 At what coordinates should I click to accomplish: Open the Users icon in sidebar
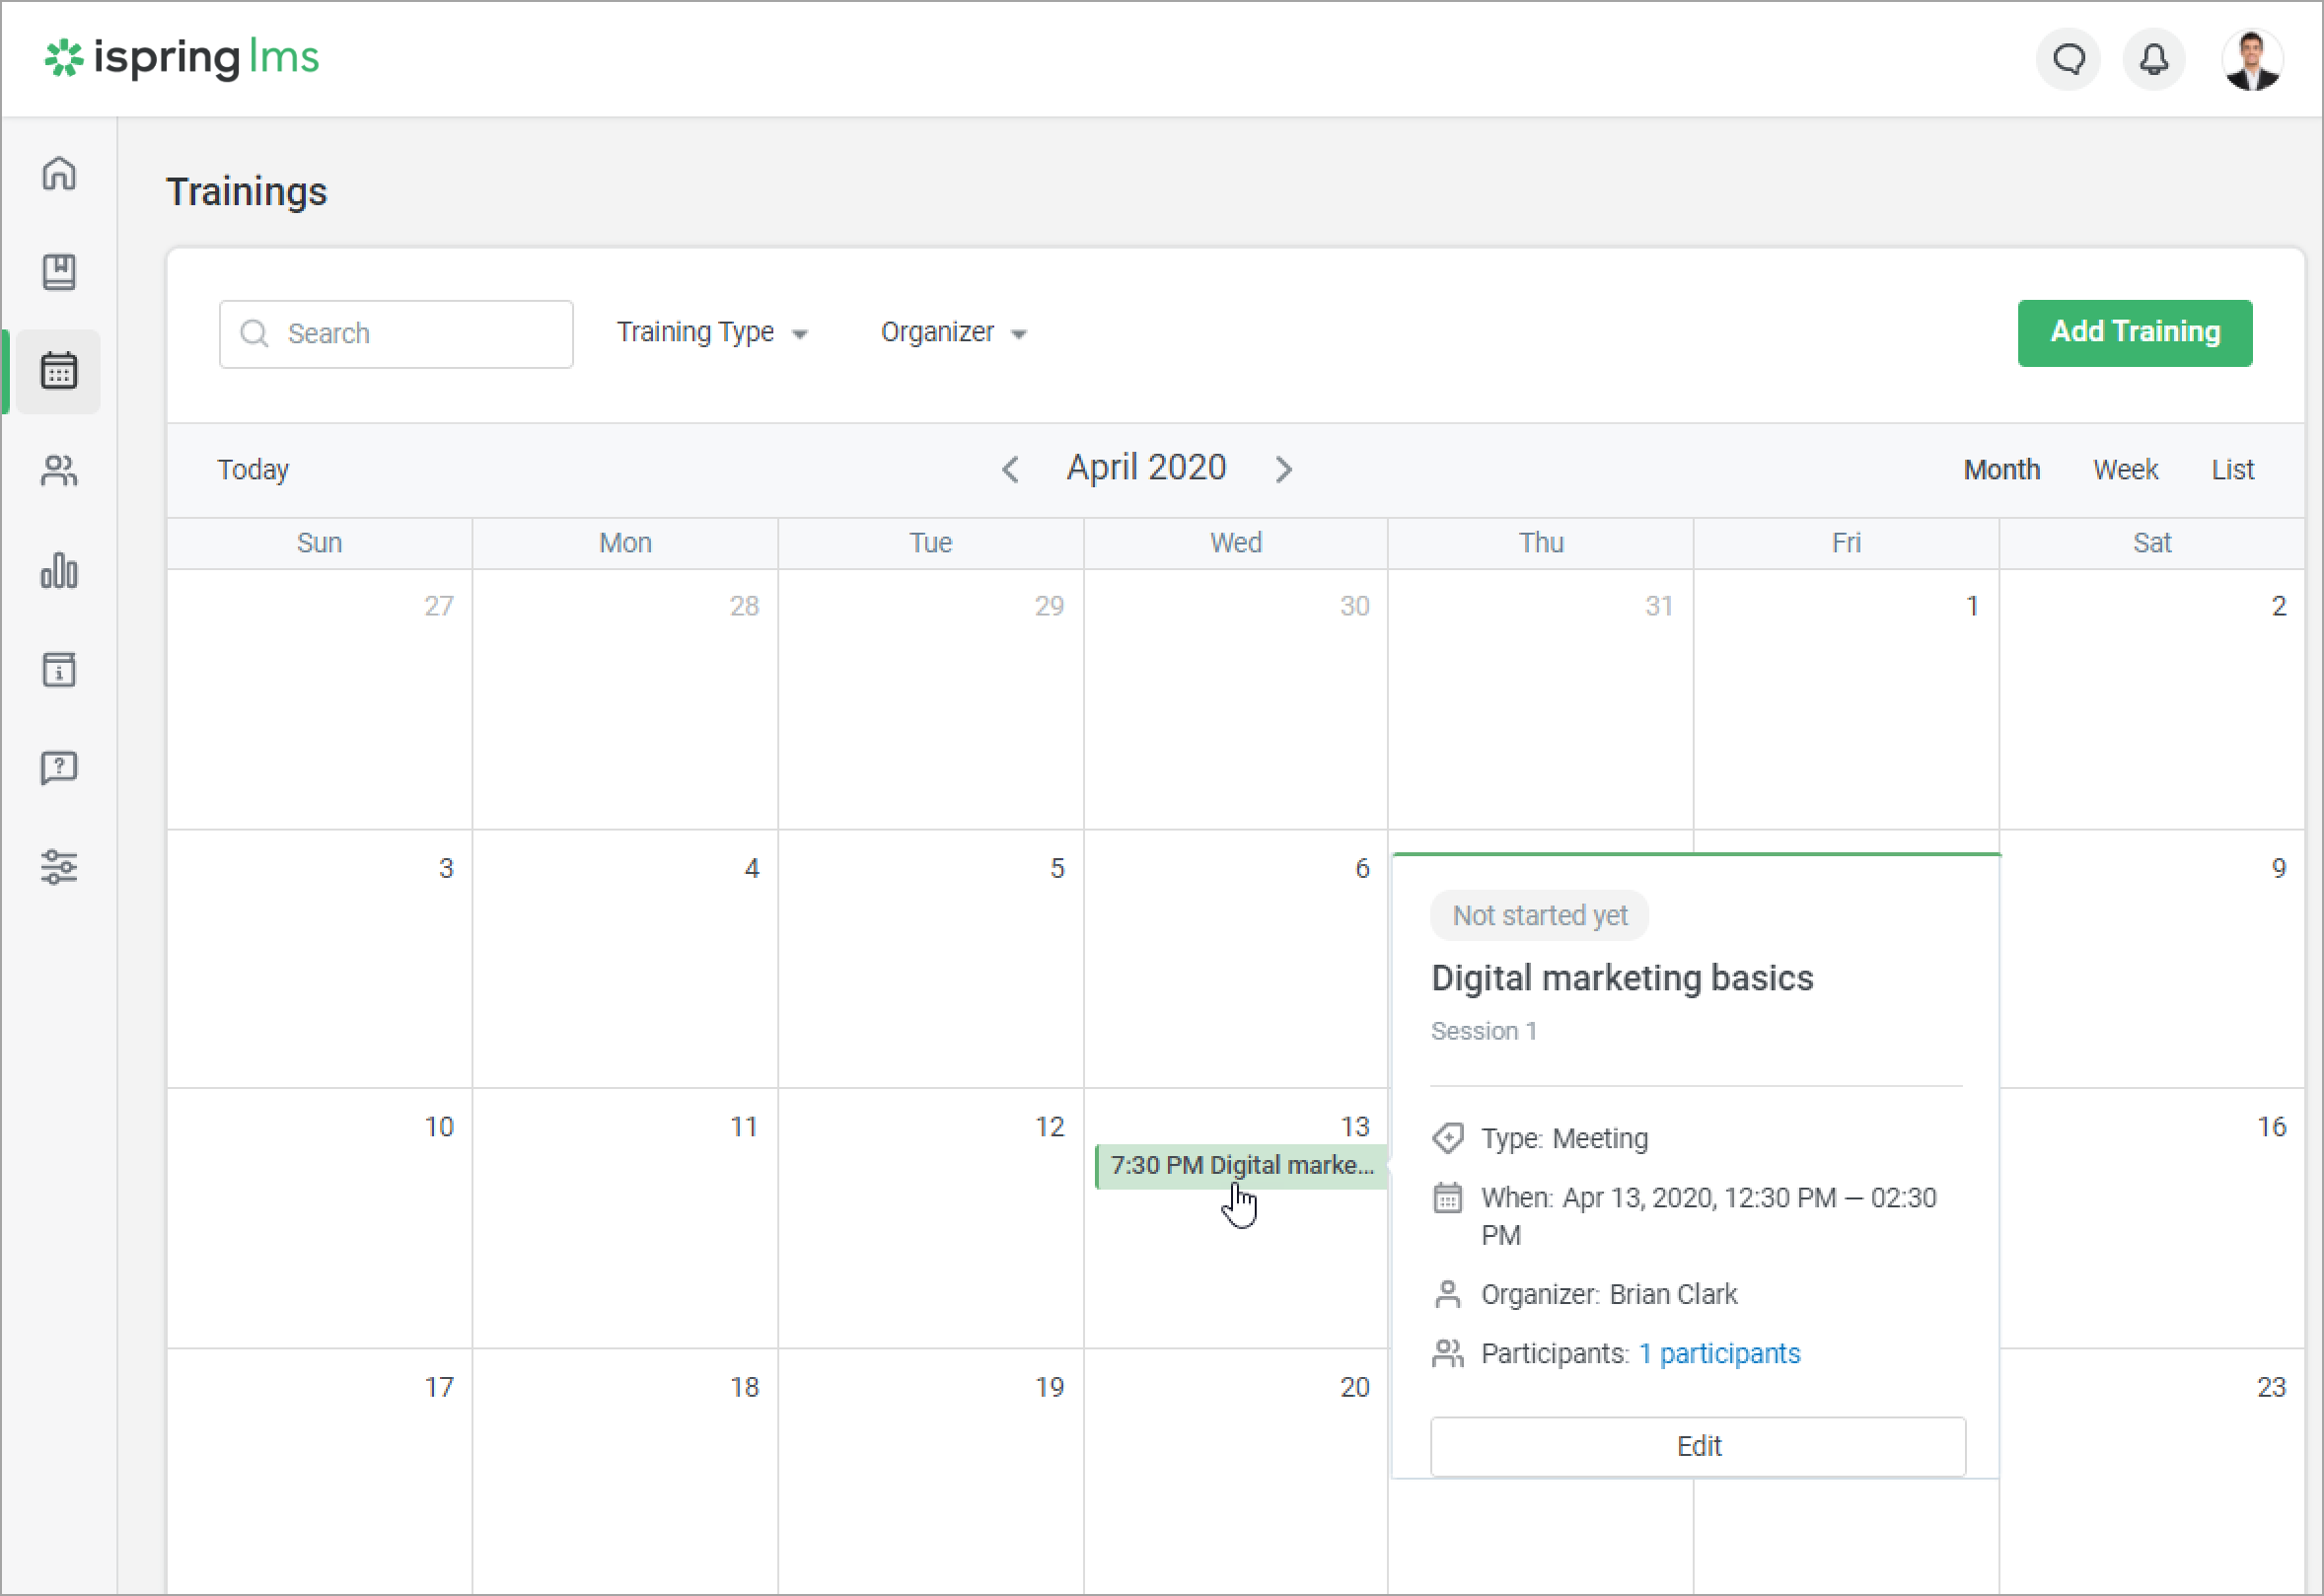59,470
